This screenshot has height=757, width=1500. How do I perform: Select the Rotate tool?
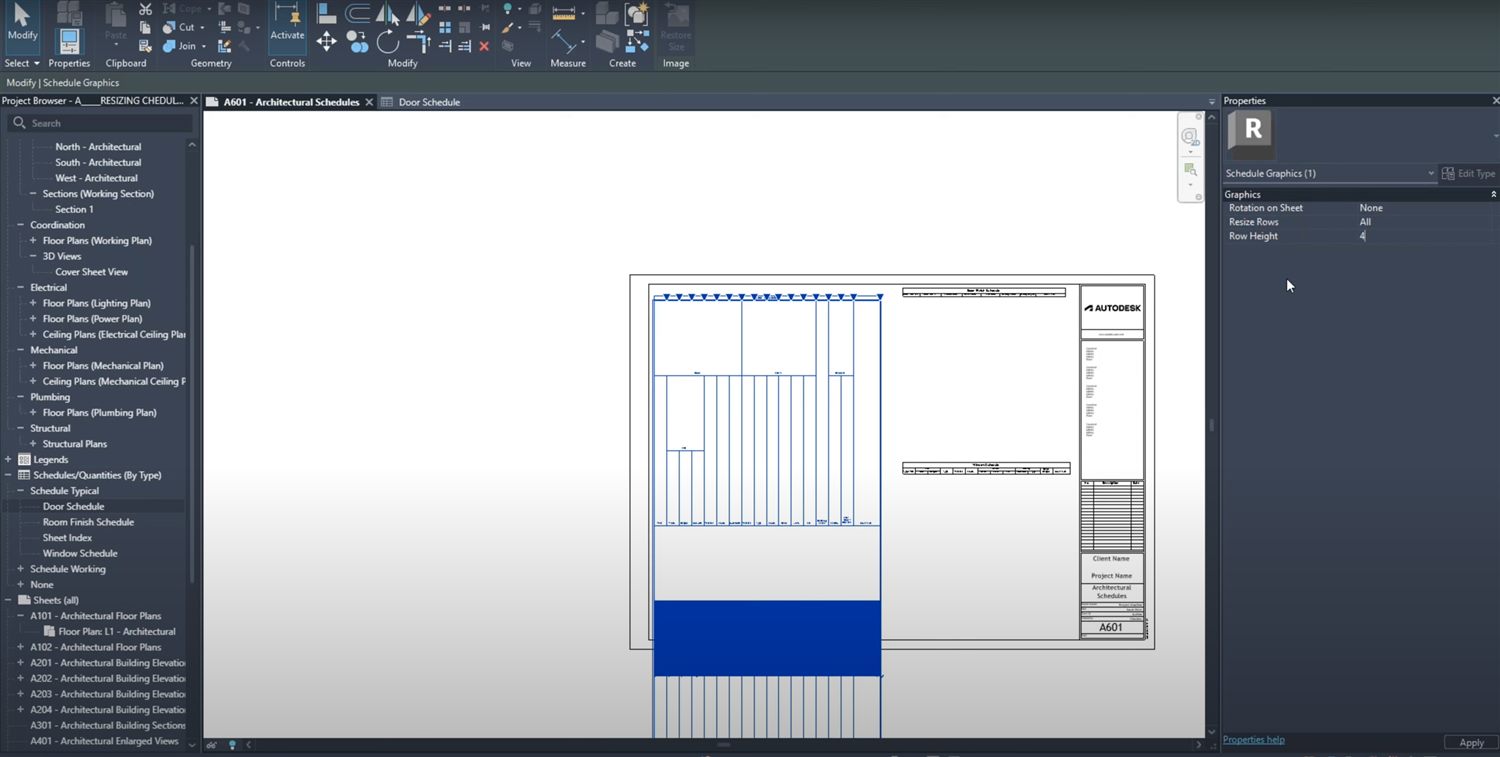pos(387,42)
